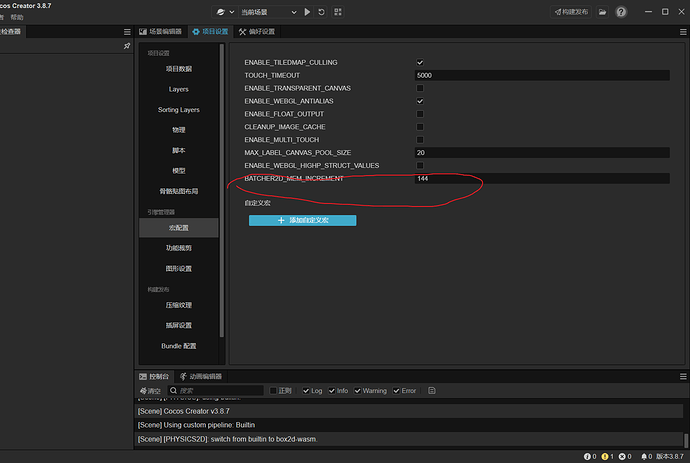Toggle the Info filter checkbox

click(332, 390)
